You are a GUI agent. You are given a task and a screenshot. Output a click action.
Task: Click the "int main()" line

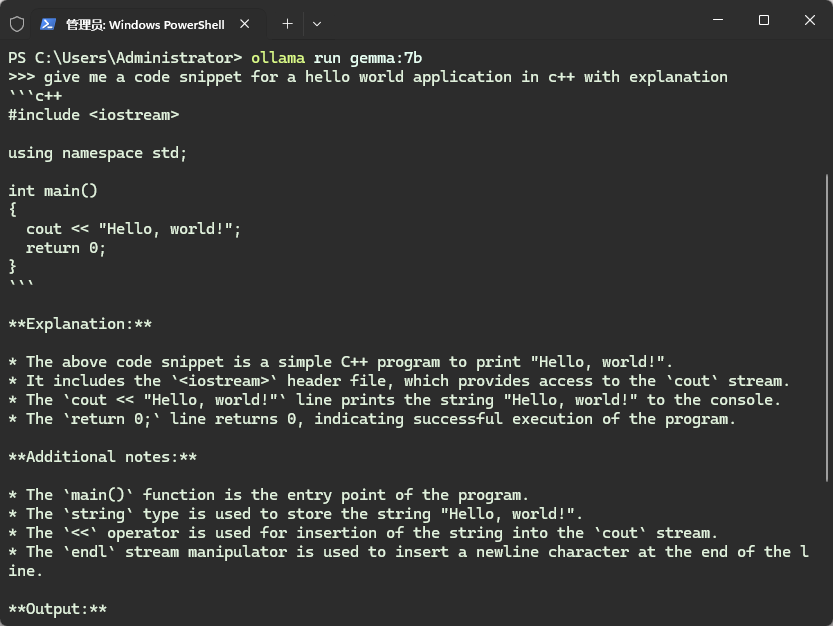53,191
